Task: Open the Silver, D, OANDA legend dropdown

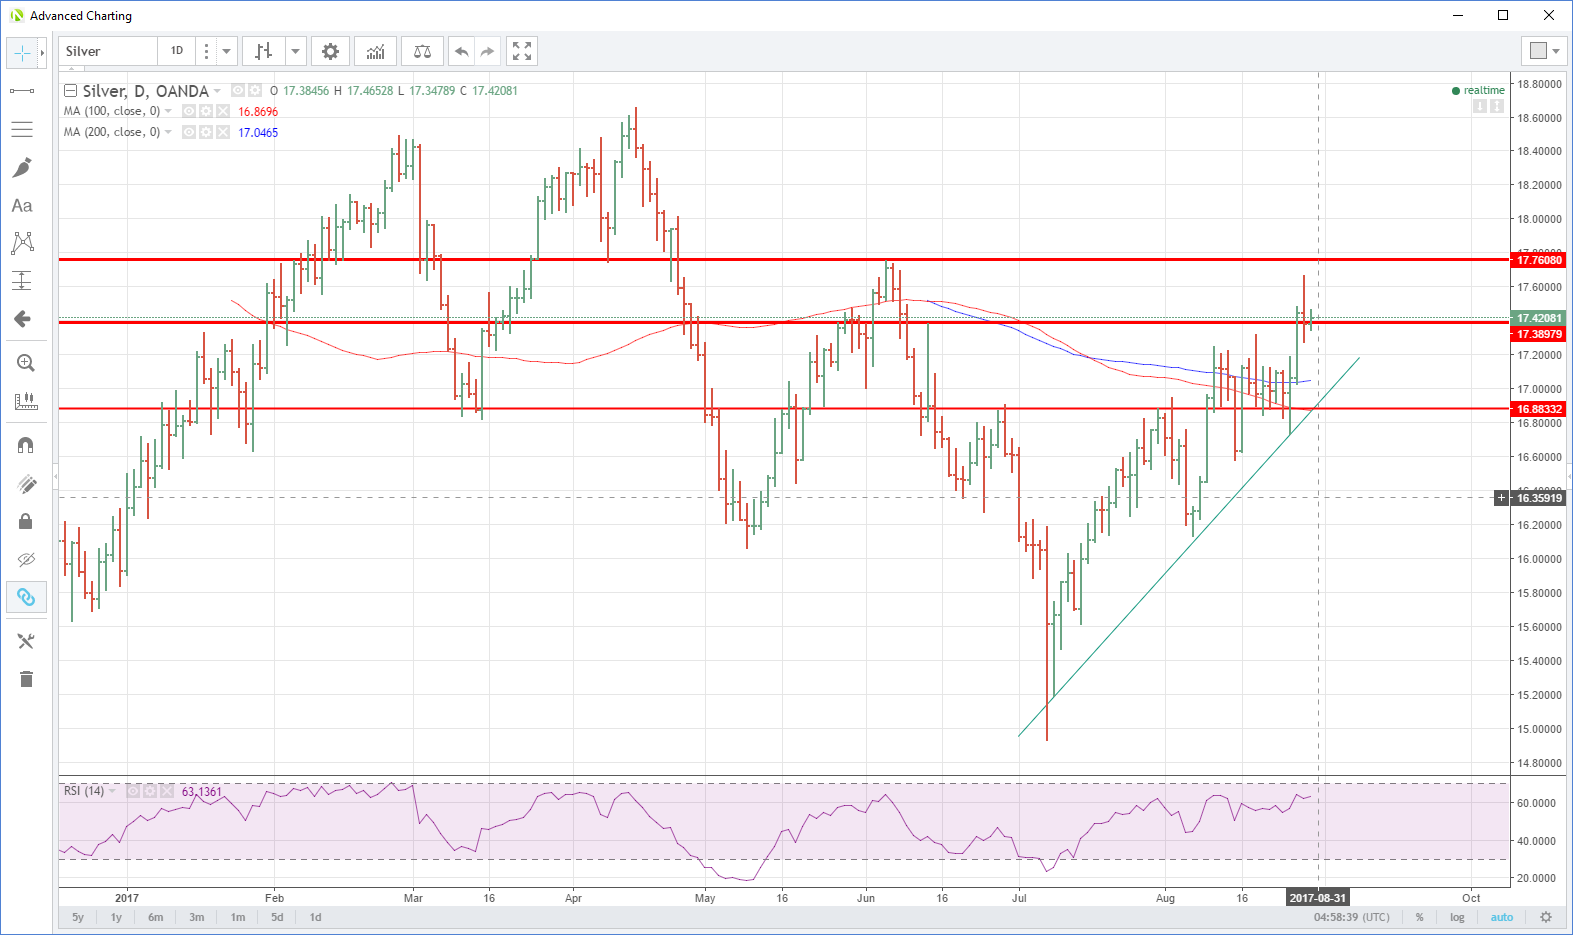Action: click(217, 91)
